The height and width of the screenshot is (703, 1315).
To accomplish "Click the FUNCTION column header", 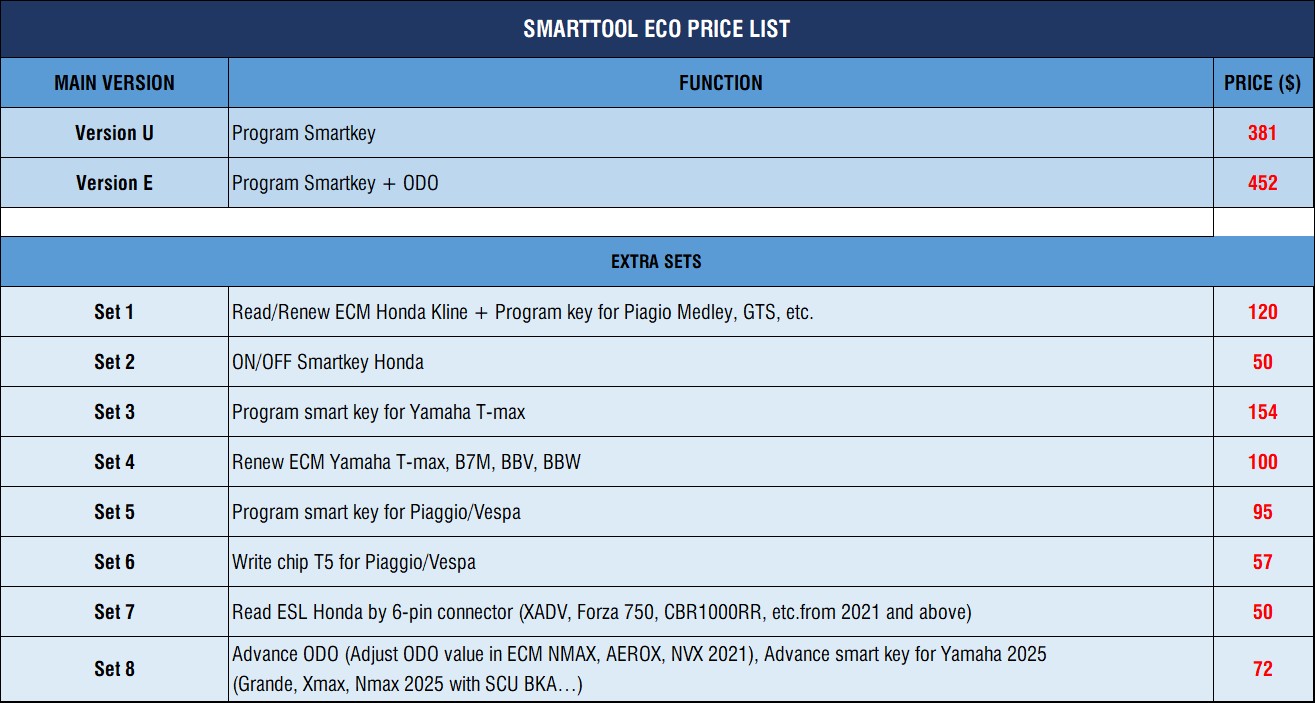I will 720,83.
